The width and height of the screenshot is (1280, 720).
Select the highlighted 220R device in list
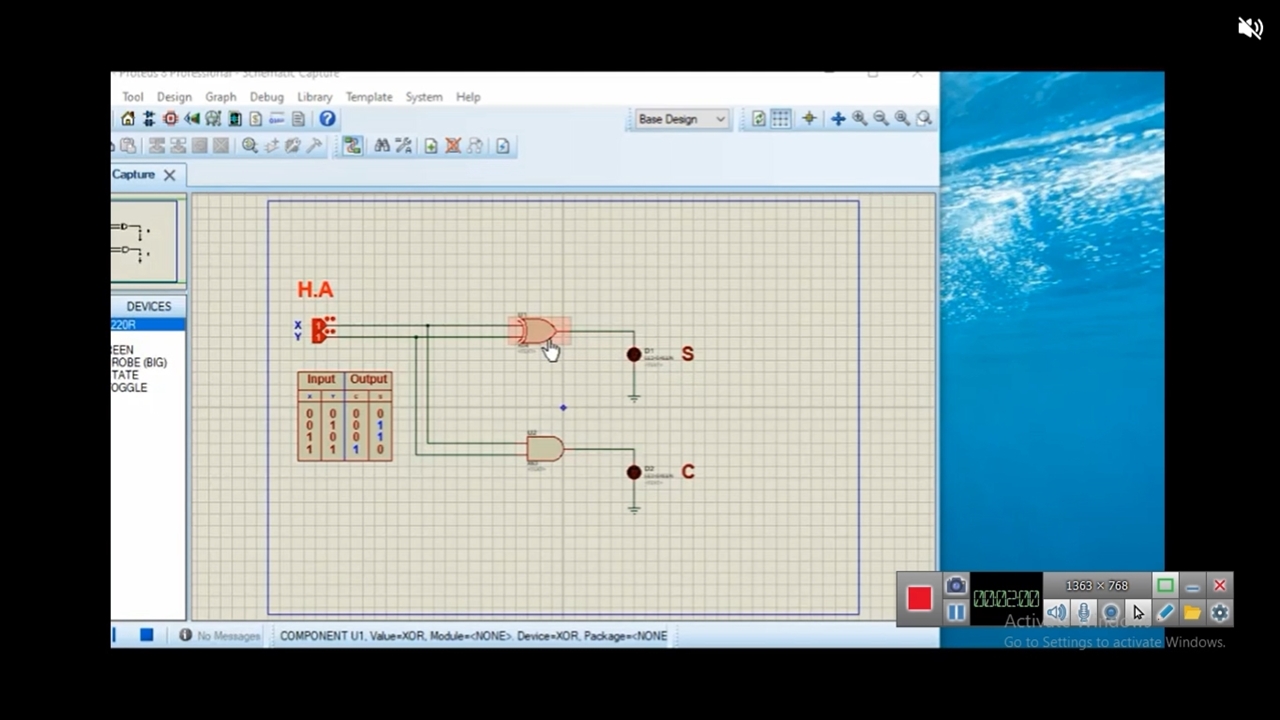[x=147, y=325]
